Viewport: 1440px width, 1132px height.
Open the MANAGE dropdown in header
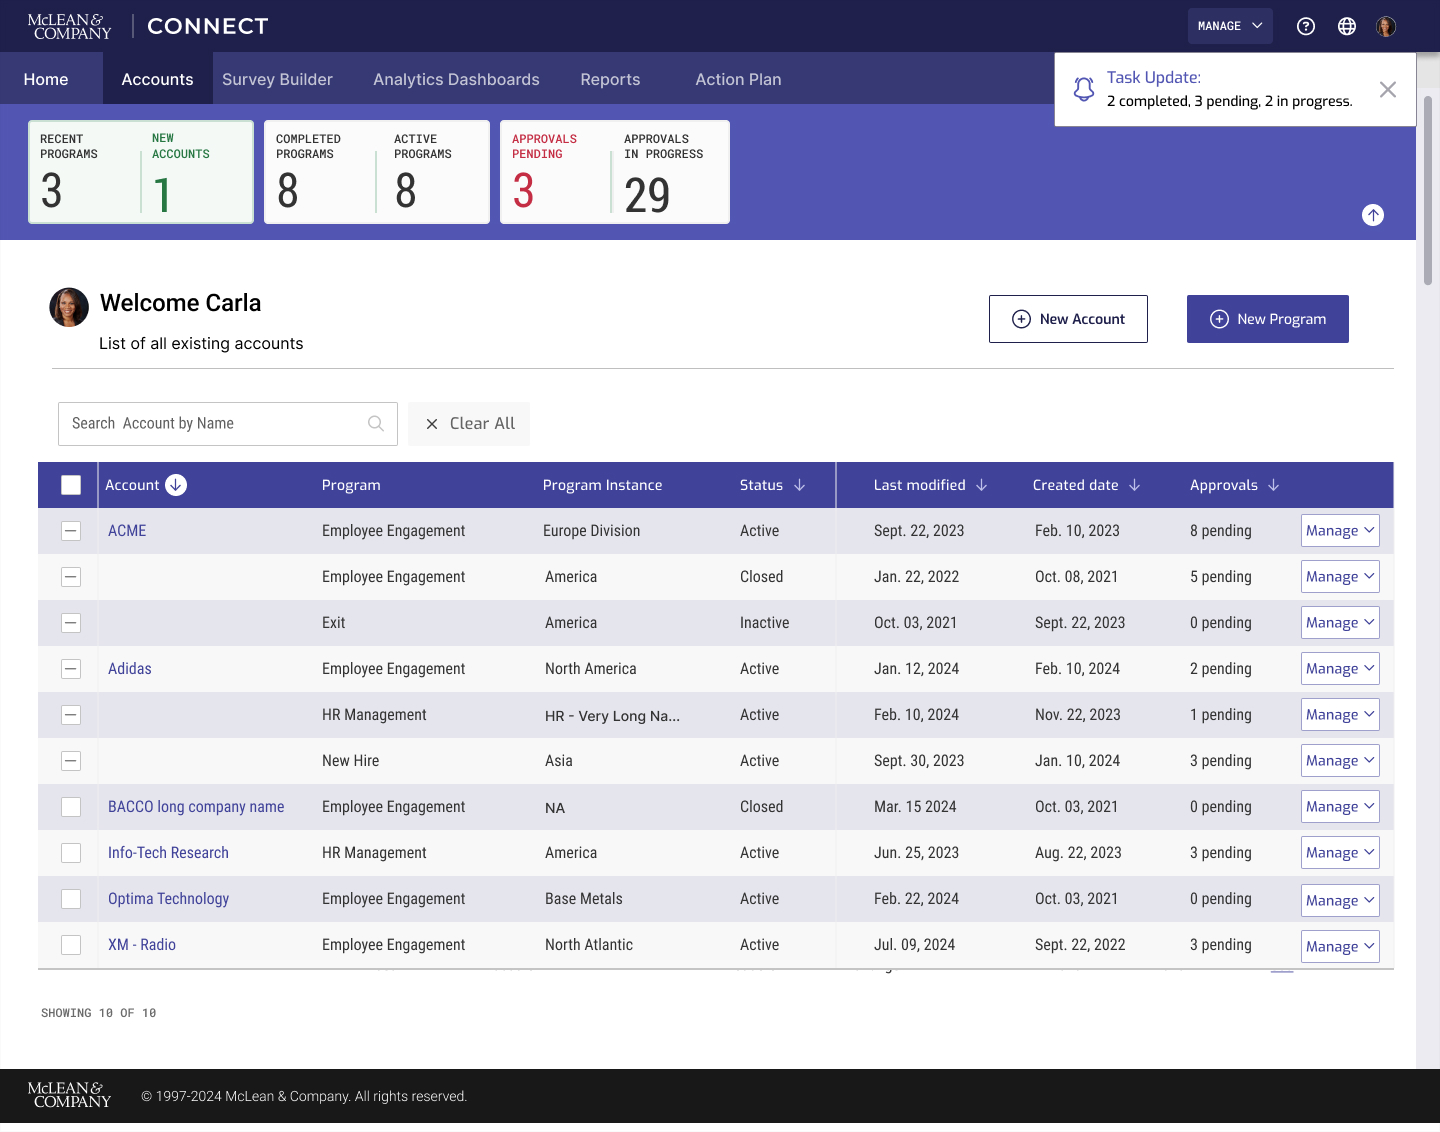click(x=1230, y=26)
